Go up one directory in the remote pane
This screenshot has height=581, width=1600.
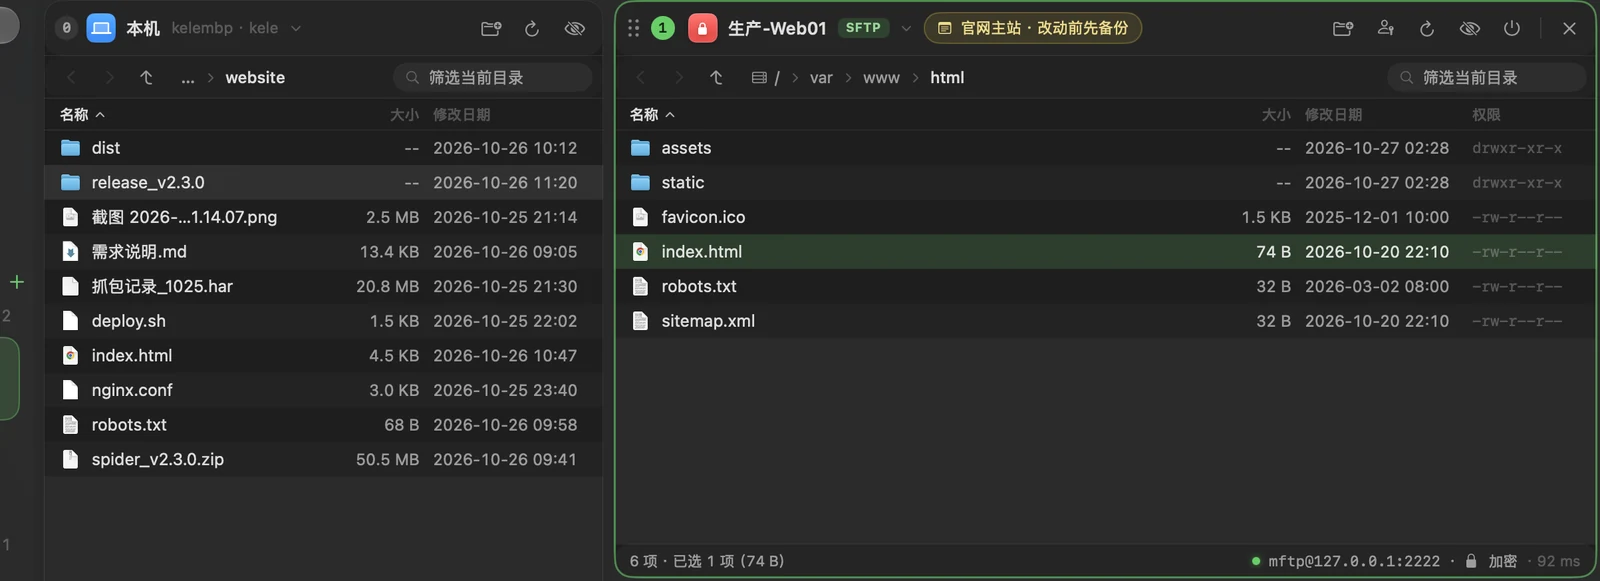pos(716,77)
